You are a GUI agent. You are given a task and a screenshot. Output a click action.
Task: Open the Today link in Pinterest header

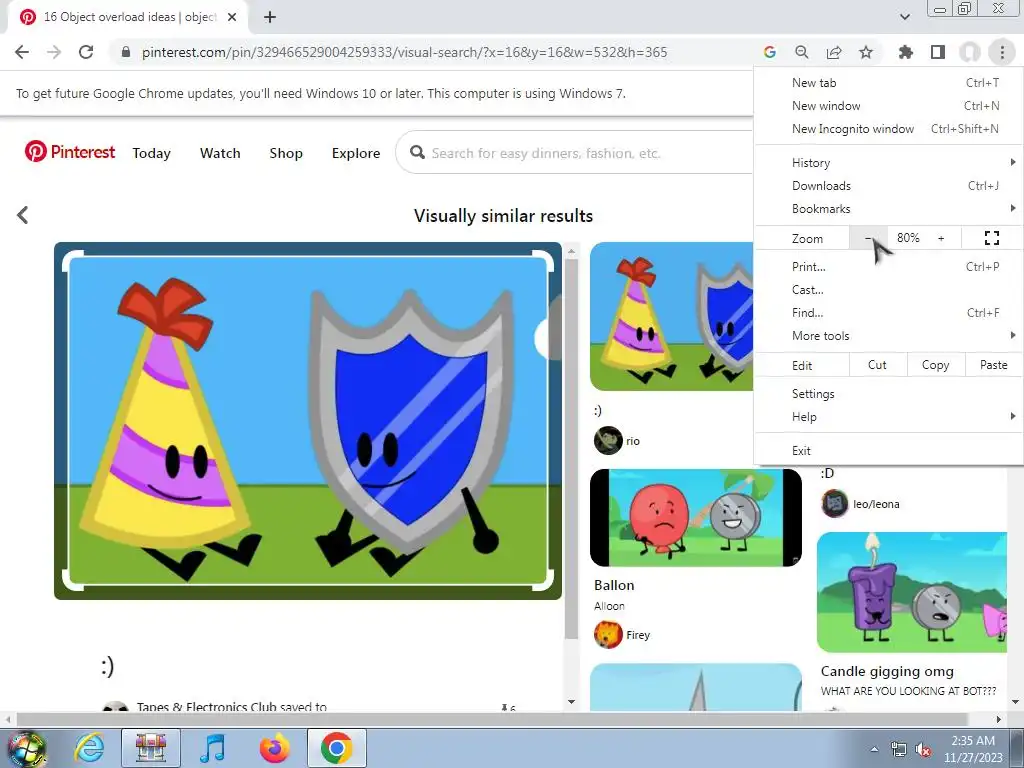(152, 153)
